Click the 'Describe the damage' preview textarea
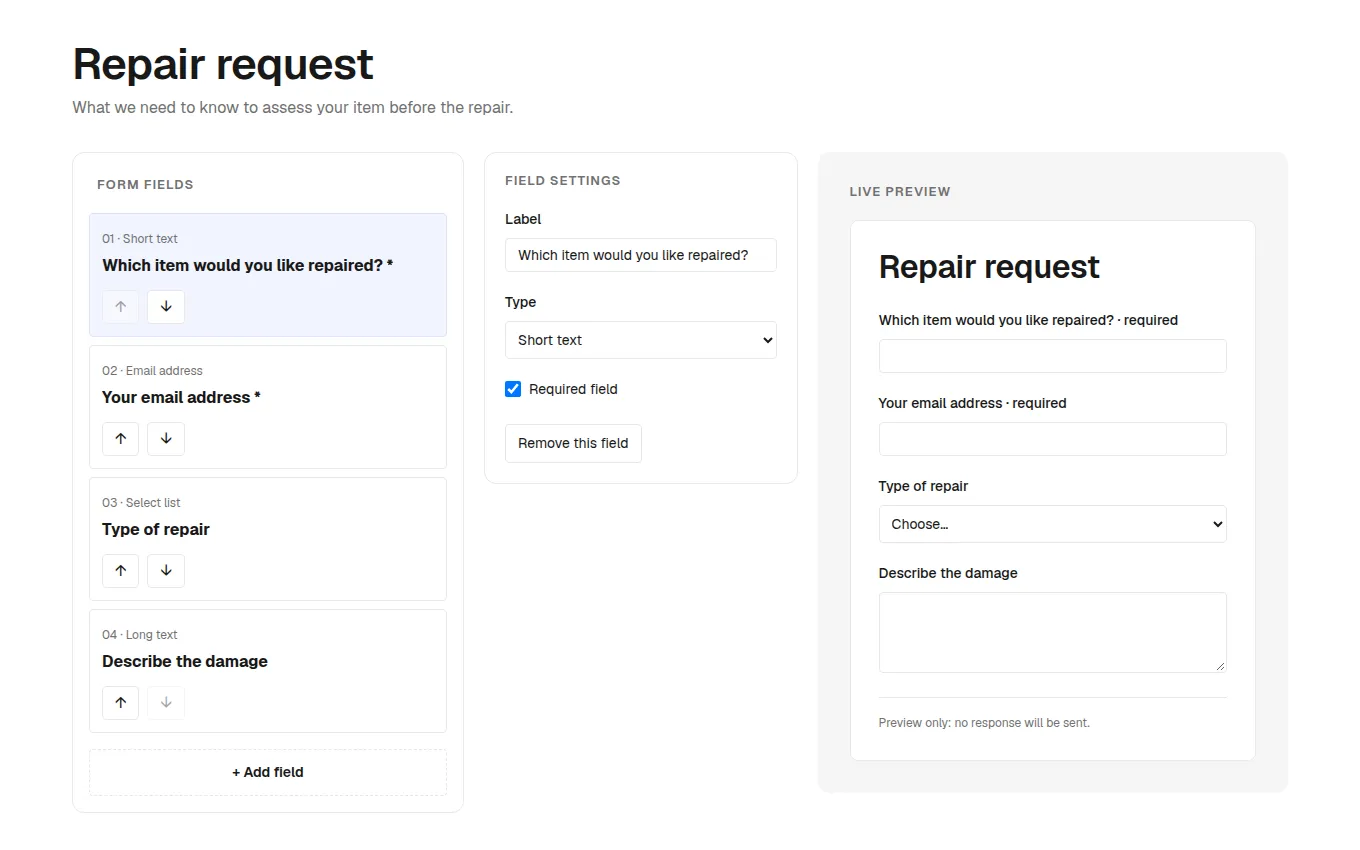 click(1052, 632)
